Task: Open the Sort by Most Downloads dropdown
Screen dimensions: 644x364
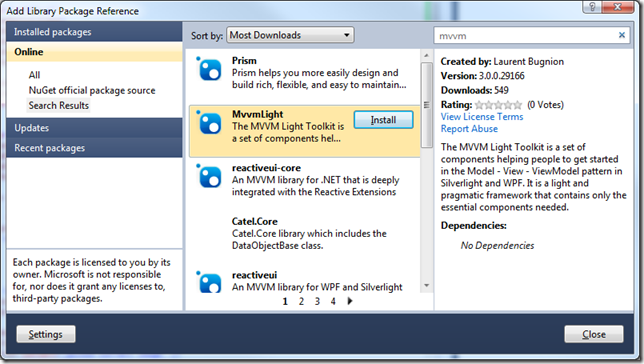Action: 290,35
